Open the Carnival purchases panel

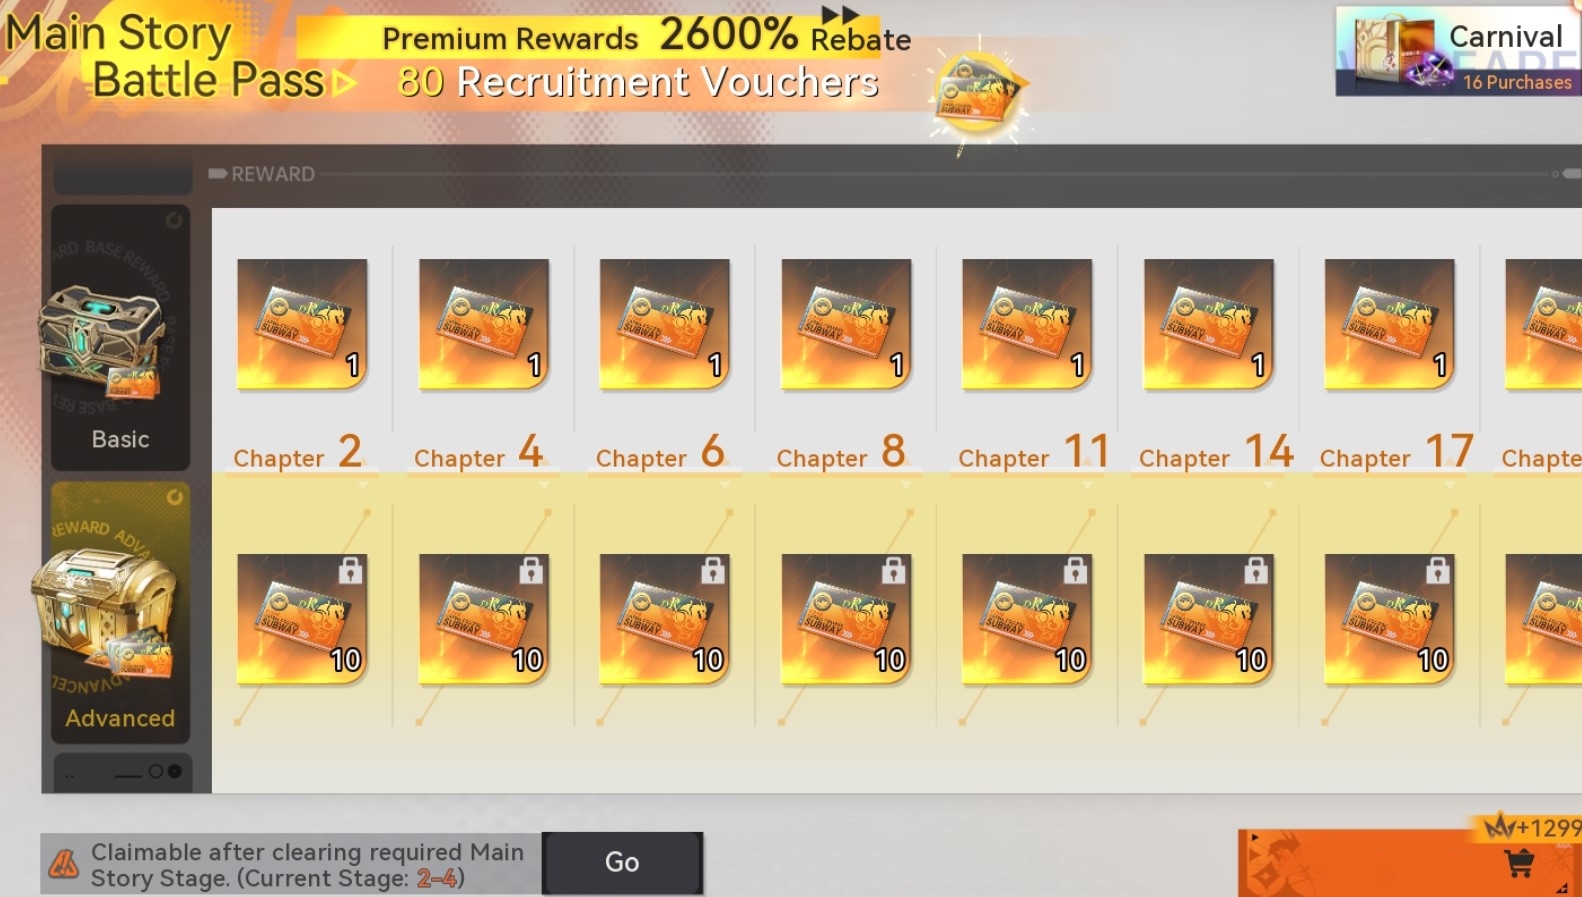click(1459, 52)
